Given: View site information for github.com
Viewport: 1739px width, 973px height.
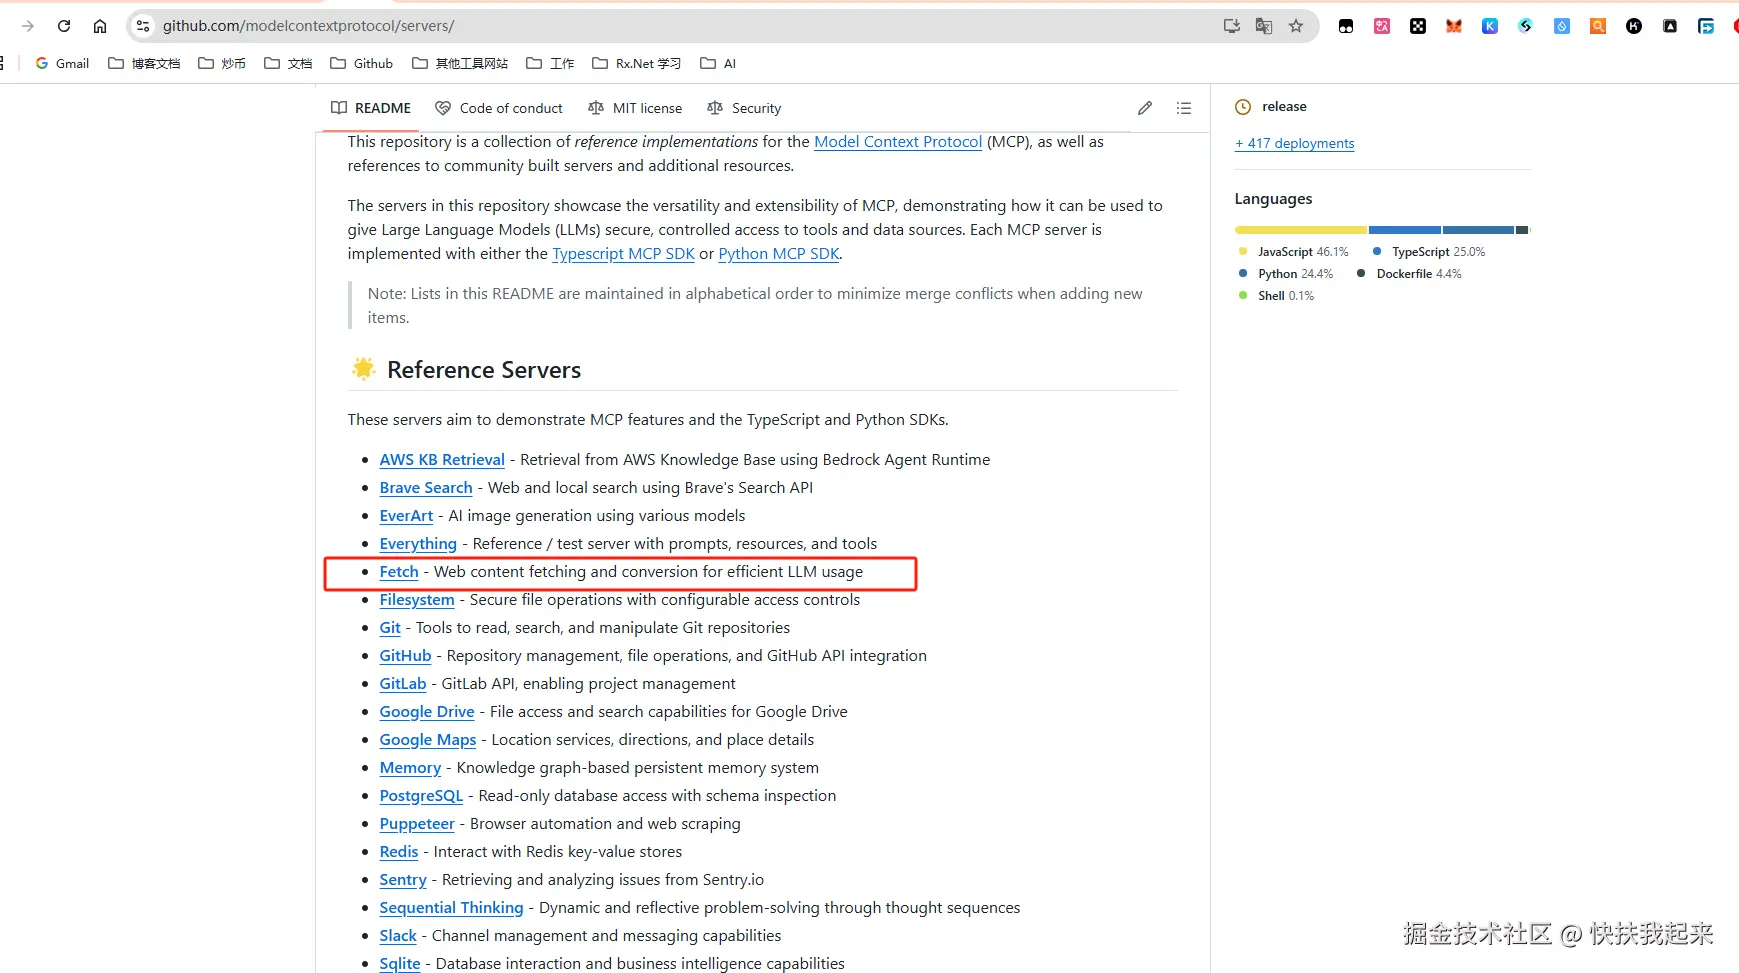Looking at the screenshot, I should tap(143, 26).
